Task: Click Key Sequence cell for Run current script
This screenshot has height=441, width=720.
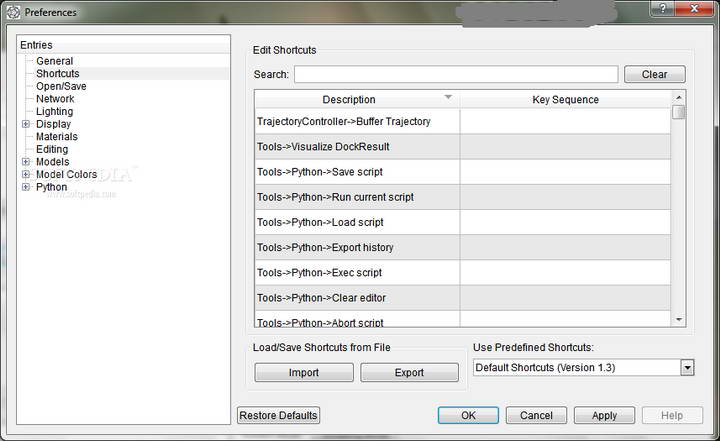Action: (x=565, y=197)
